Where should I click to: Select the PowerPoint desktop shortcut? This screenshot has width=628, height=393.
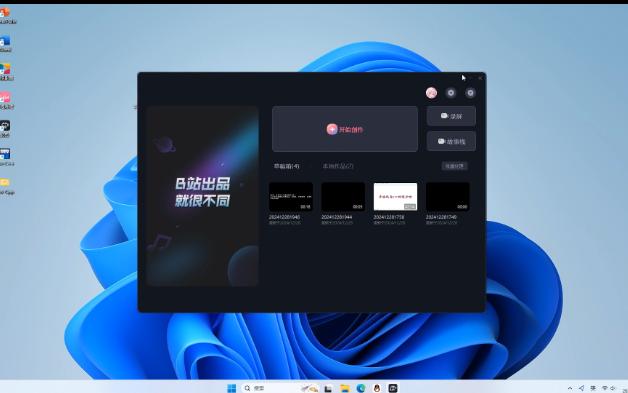coord(6,16)
